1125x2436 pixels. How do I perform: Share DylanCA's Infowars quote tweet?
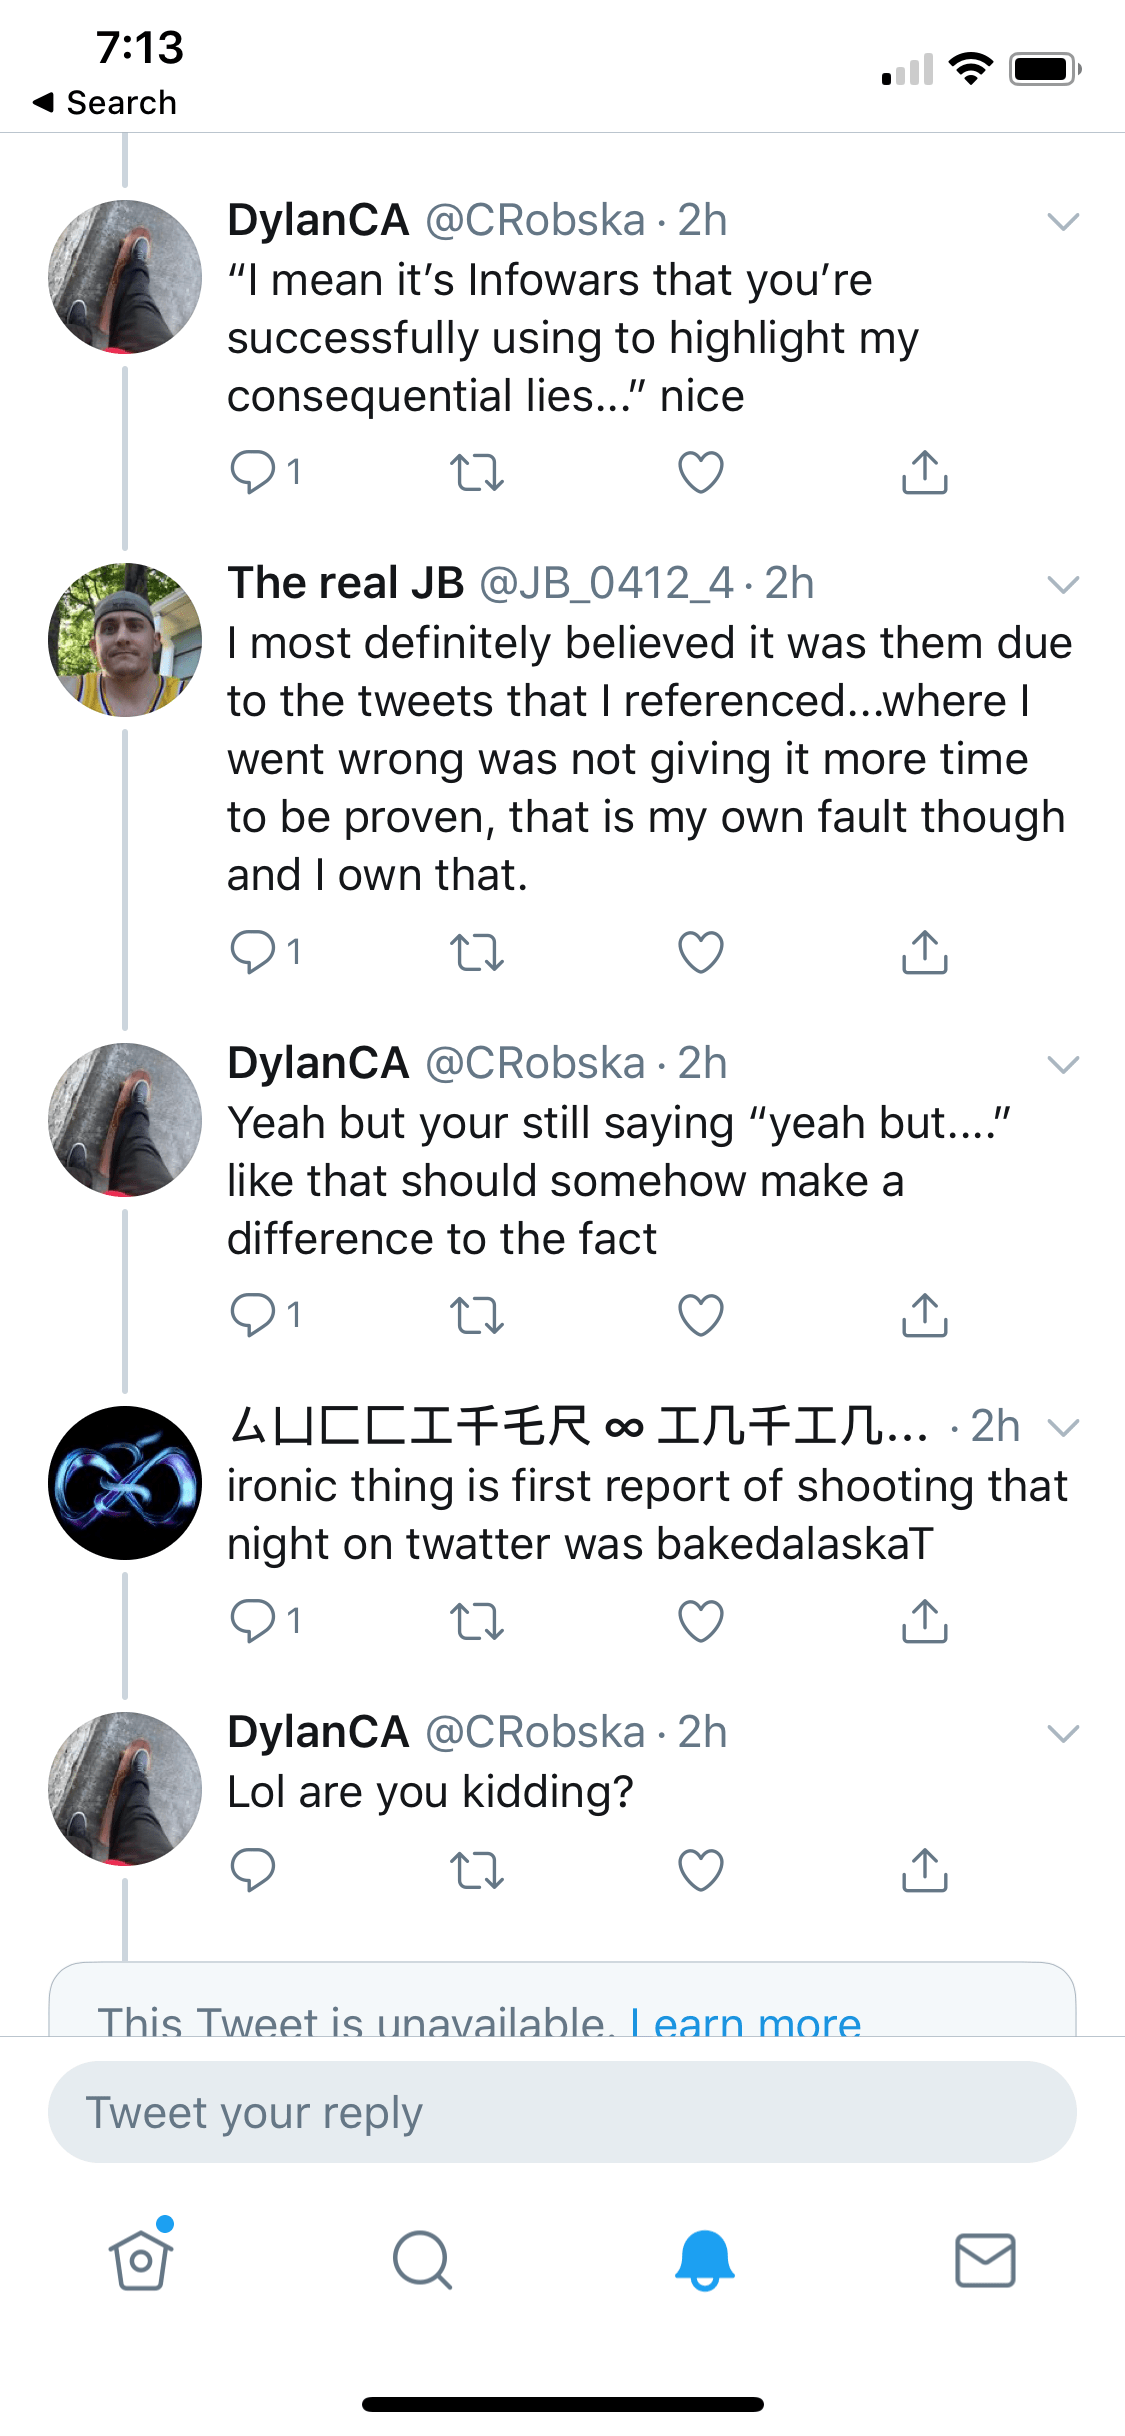pyautogui.click(x=924, y=473)
